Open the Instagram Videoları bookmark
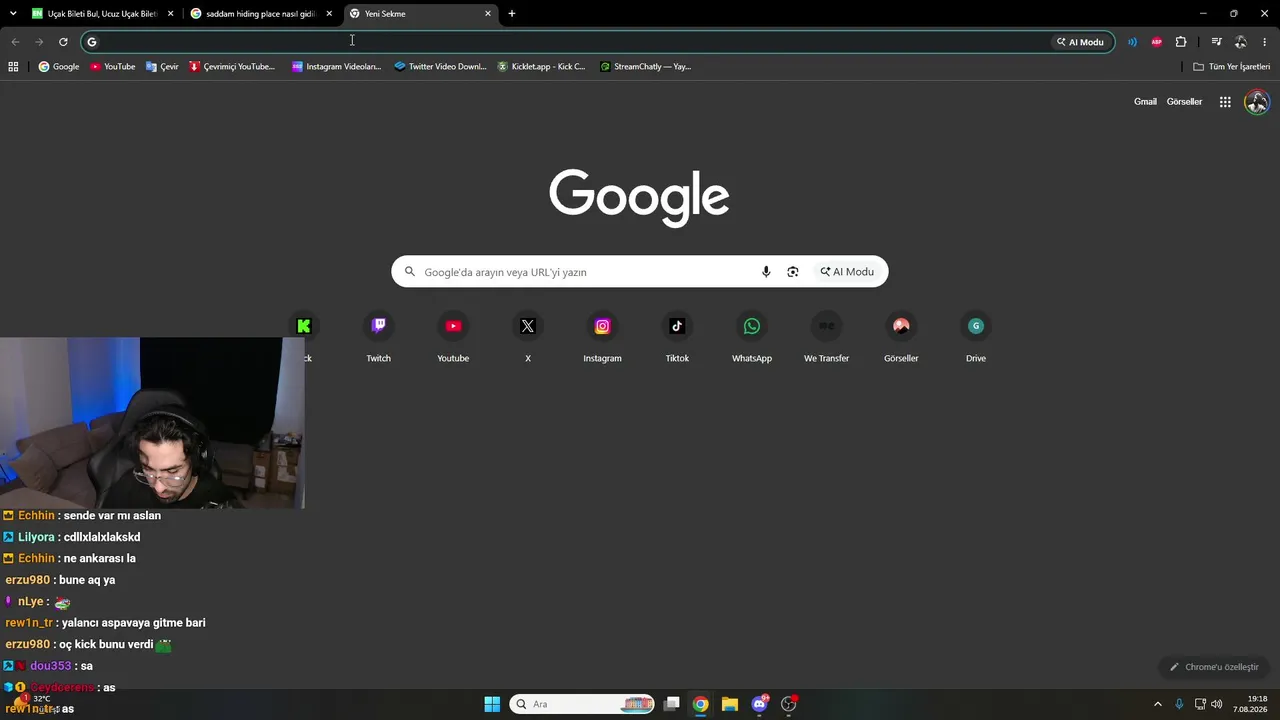The image size is (1280, 720). [x=337, y=67]
